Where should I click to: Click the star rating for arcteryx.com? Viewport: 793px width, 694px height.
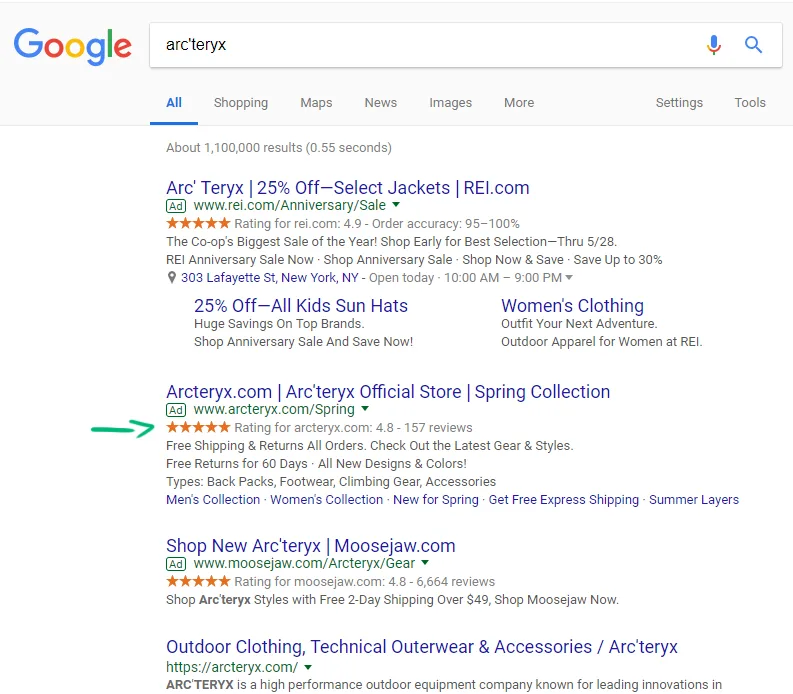coord(198,427)
